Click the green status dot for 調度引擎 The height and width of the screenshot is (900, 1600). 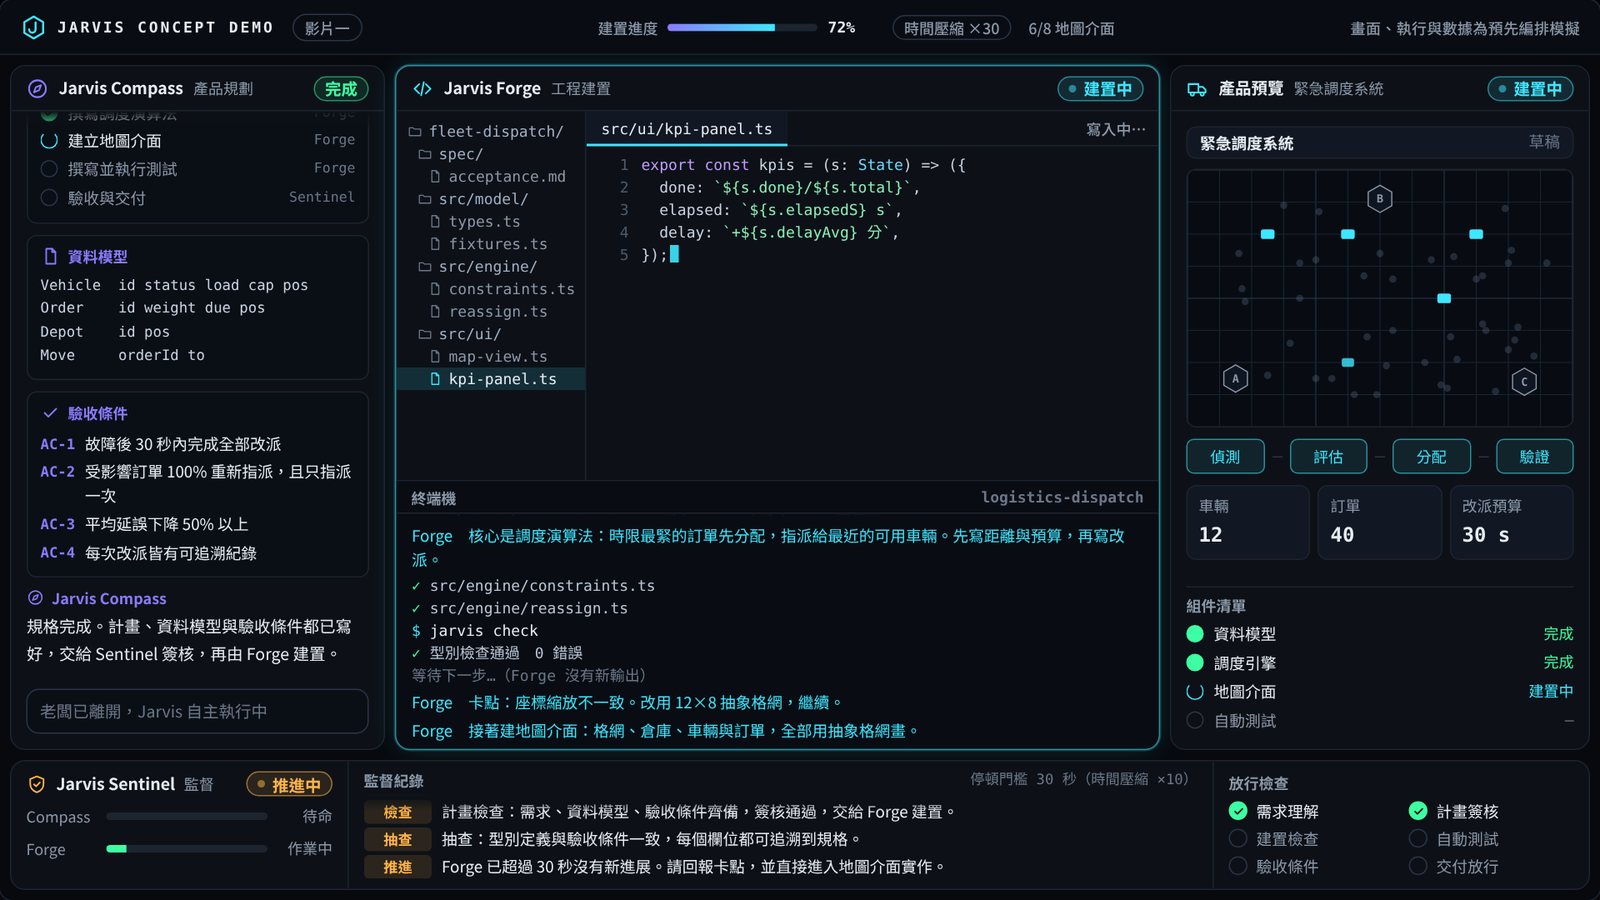1195,663
